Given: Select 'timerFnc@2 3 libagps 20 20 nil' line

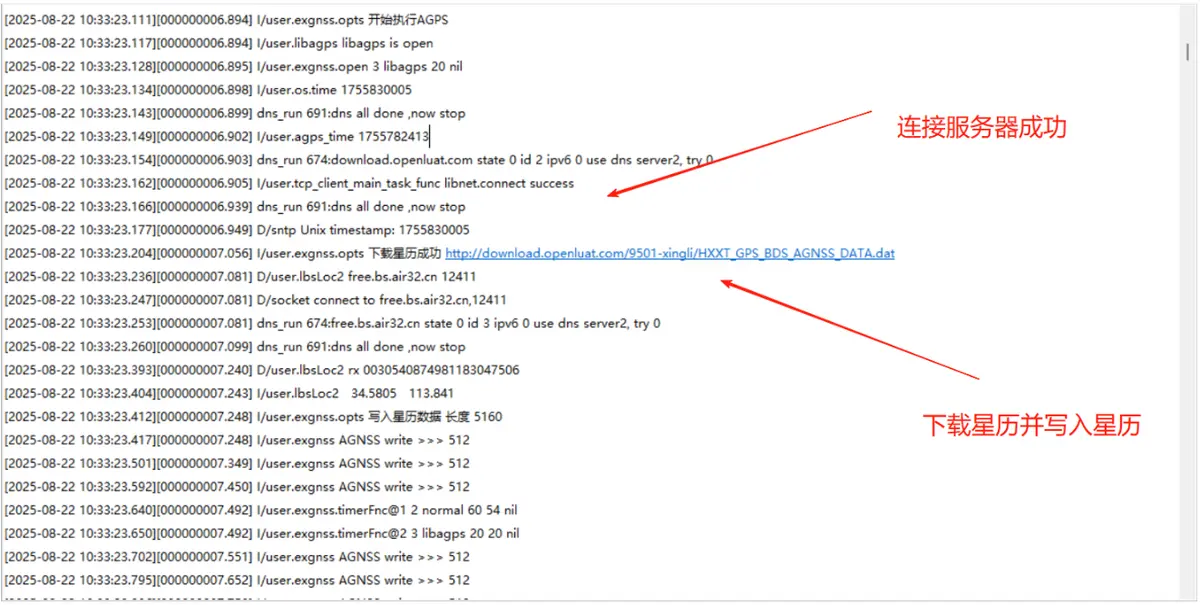Looking at the screenshot, I should pyautogui.click(x=262, y=533).
